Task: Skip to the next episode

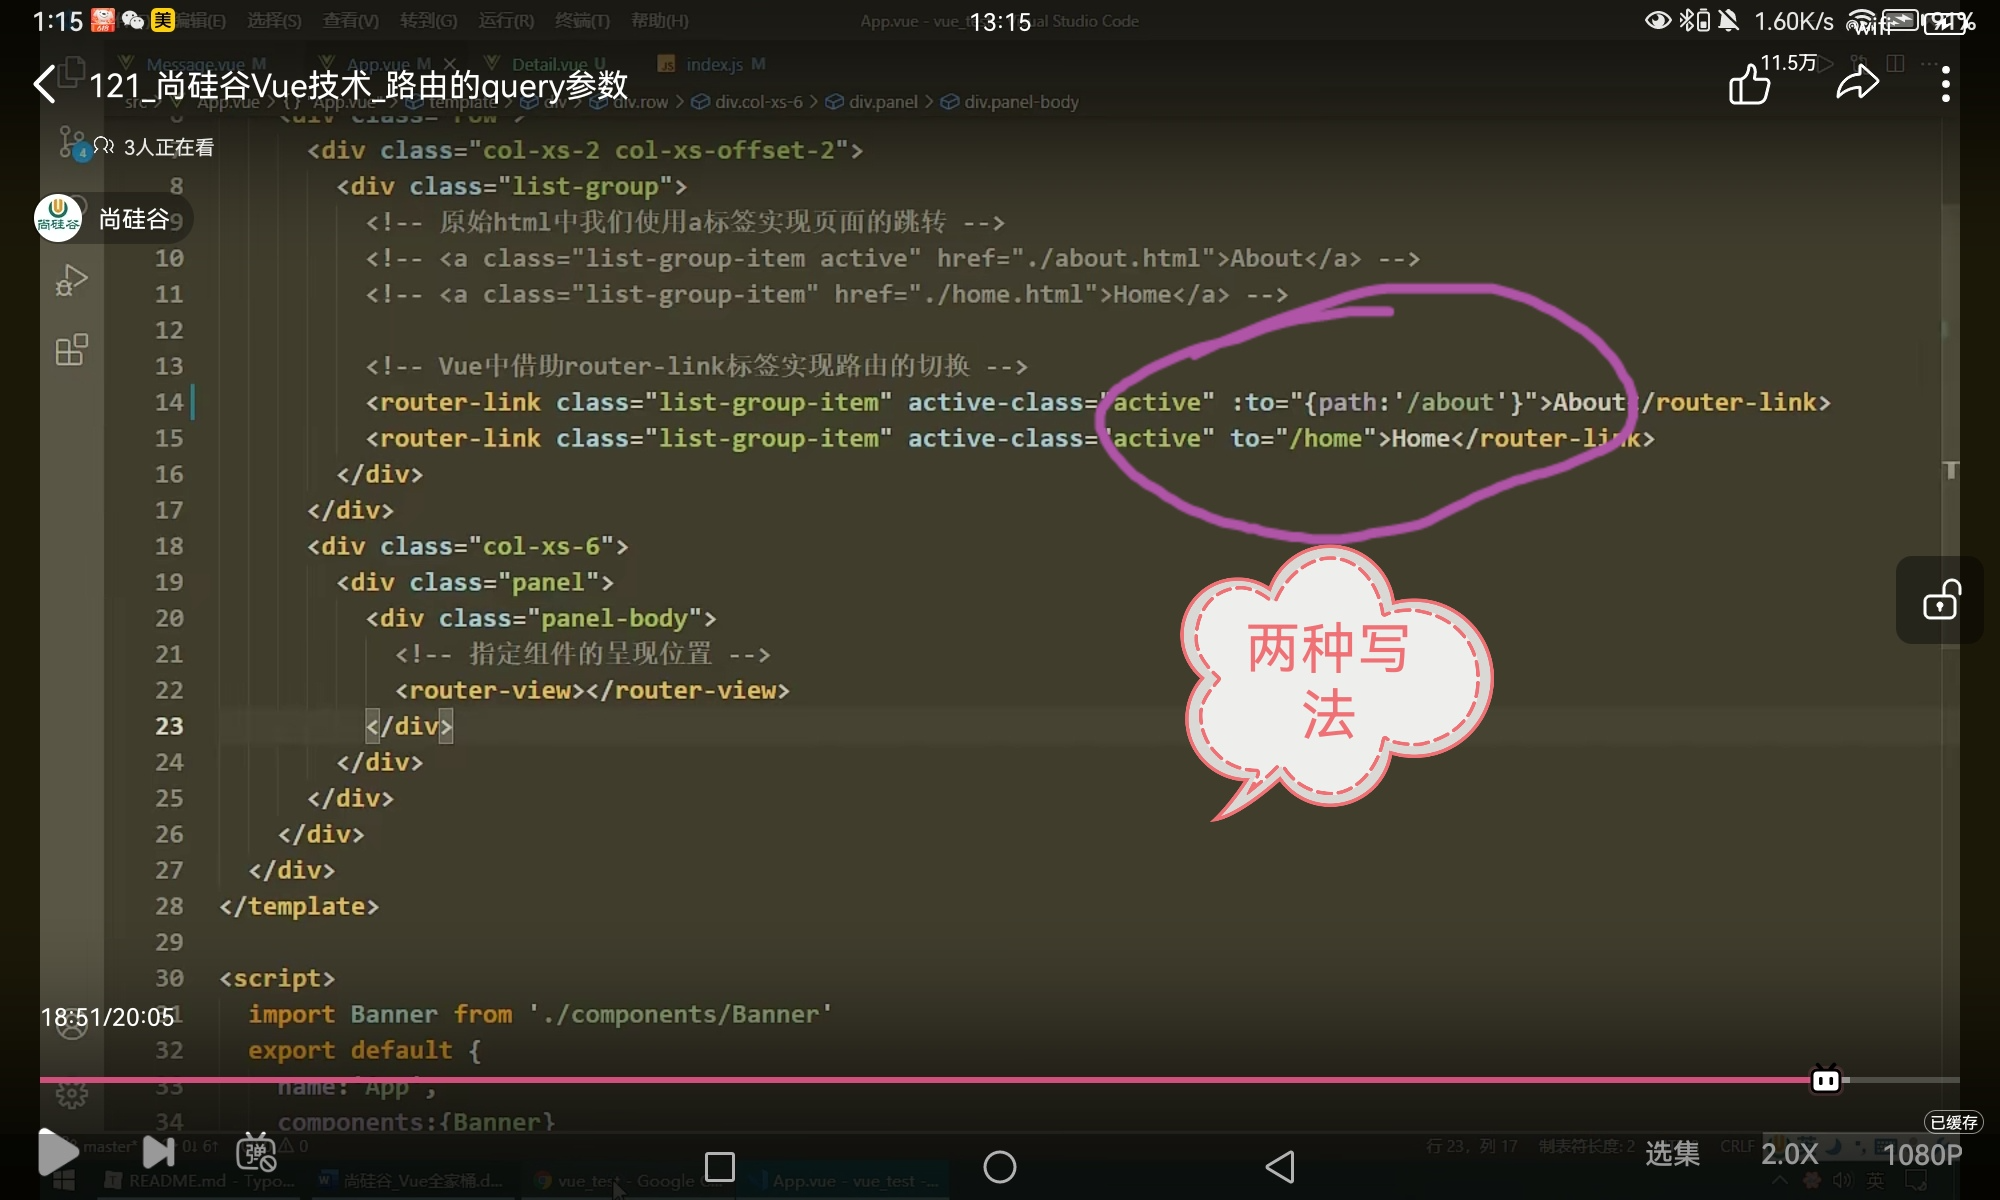Action: (x=158, y=1152)
